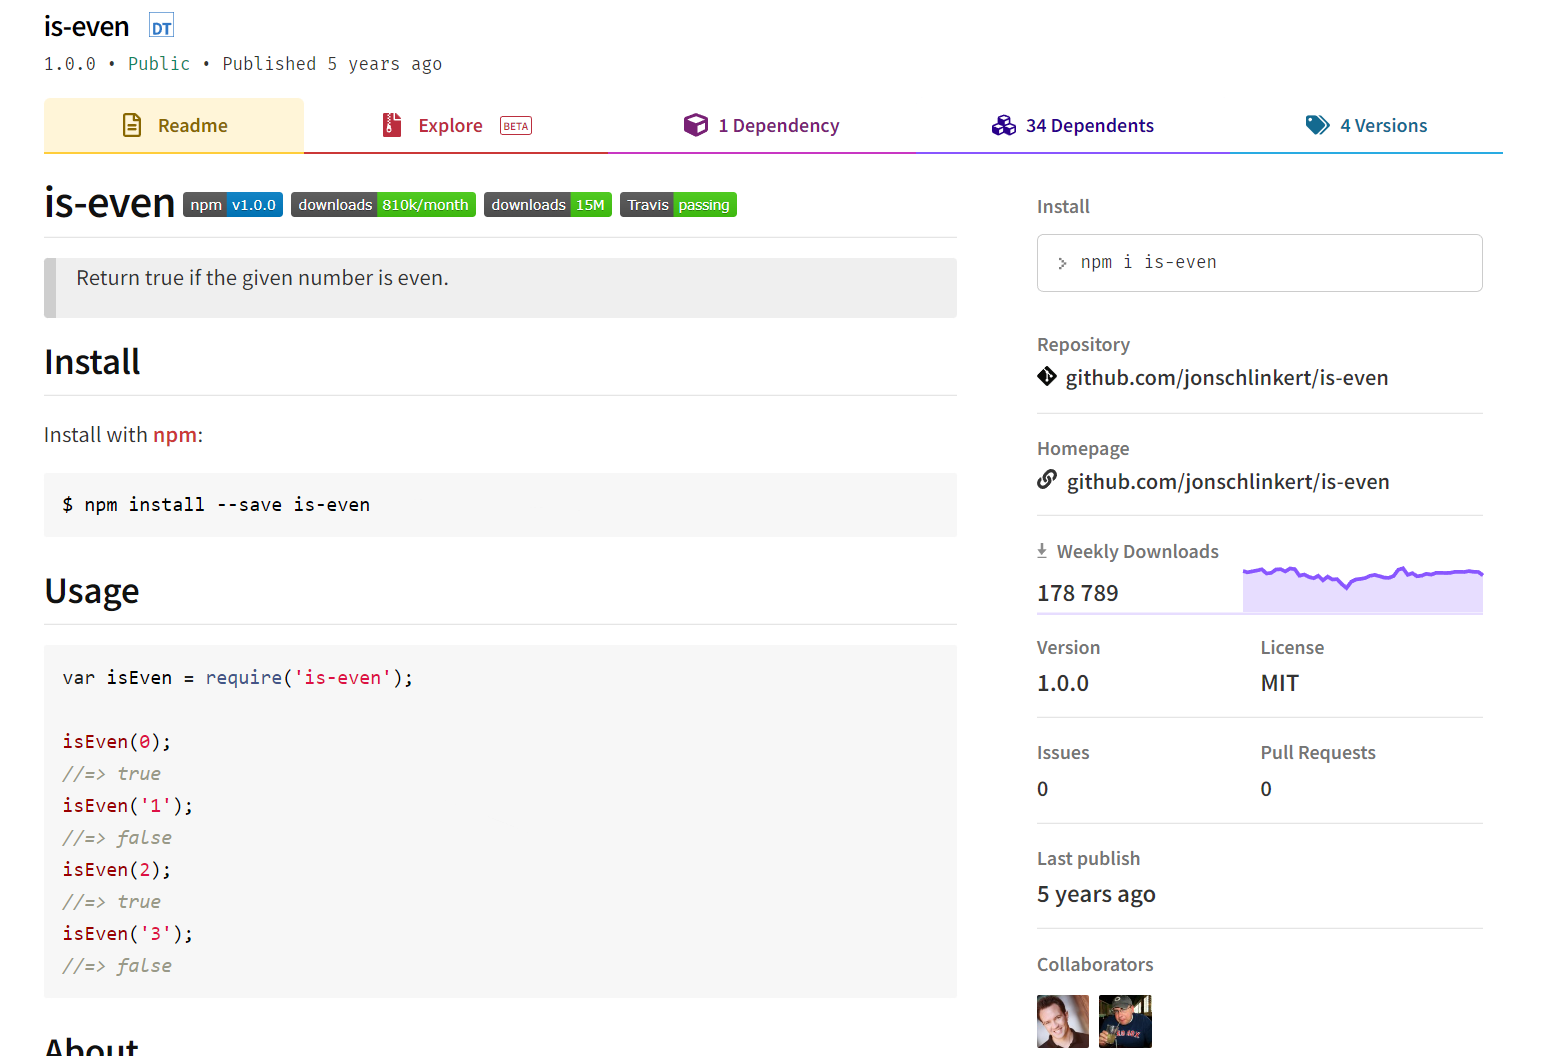Click the Explore zip file icon
Viewport: 1542px width, 1056px height.
click(x=392, y=125)
